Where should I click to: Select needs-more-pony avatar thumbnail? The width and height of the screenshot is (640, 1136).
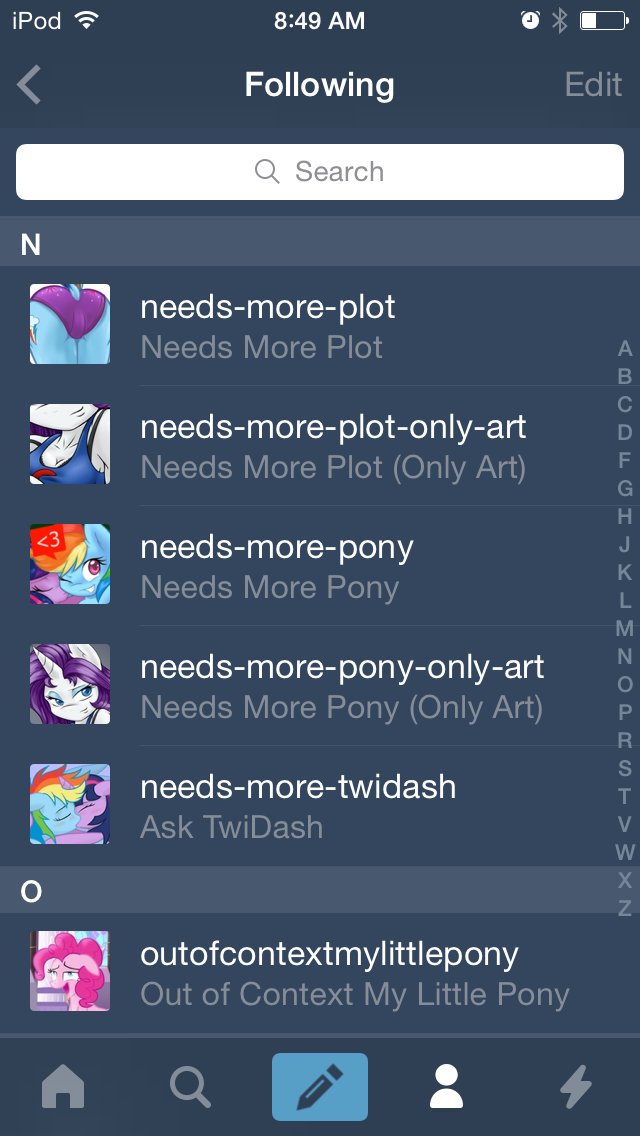70,564
